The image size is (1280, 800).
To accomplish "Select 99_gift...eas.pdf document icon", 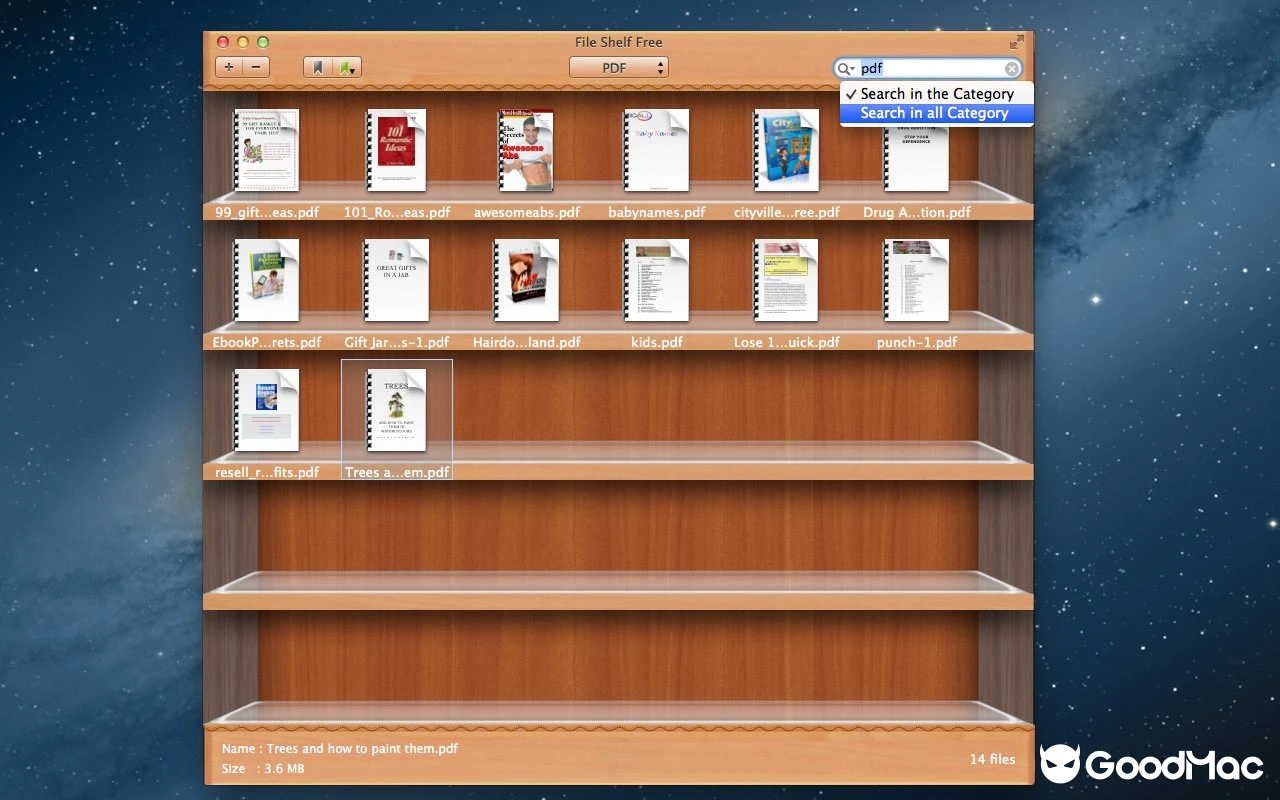I will [x=266, y=150].
